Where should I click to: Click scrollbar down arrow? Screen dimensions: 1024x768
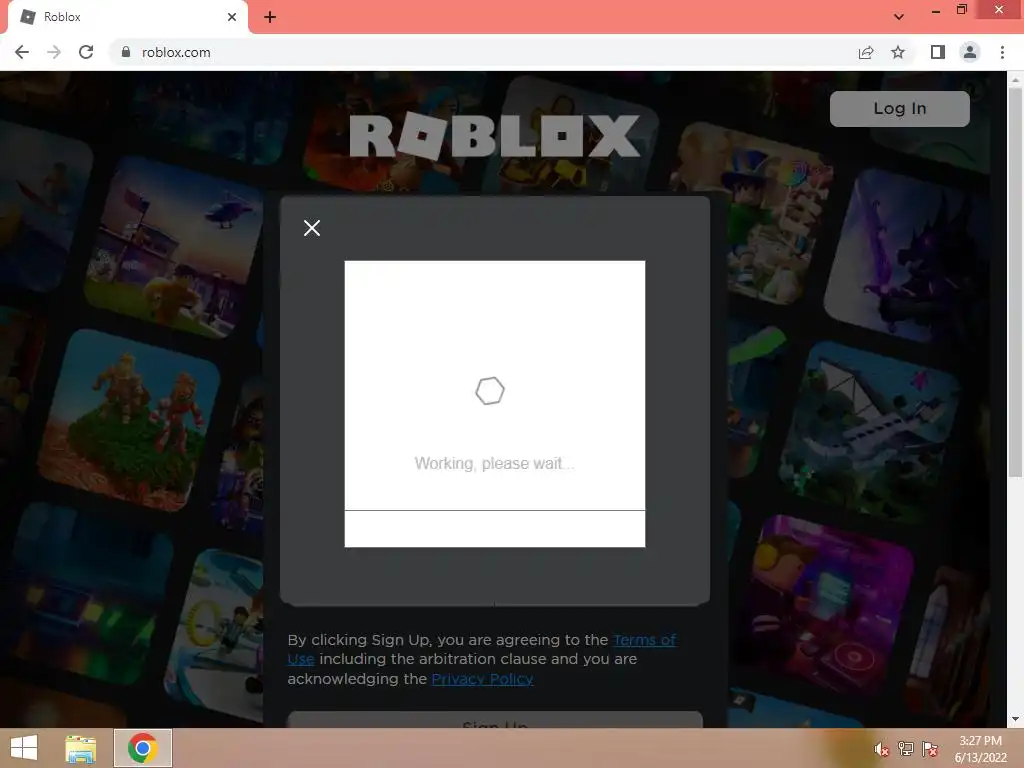pyautogui.click(x=1015, y=719)
